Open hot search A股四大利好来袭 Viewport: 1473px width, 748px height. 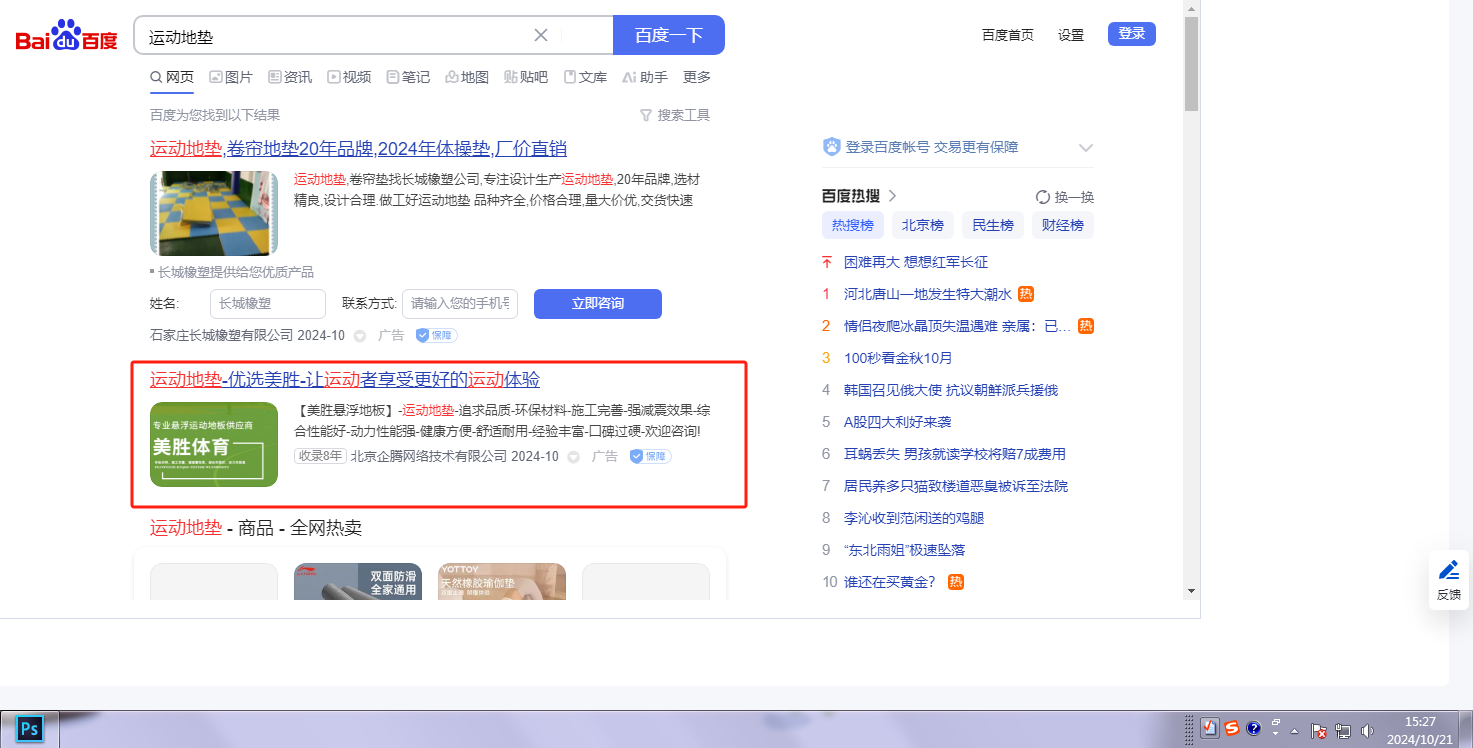pyautogui.click(x=898, y=422)
